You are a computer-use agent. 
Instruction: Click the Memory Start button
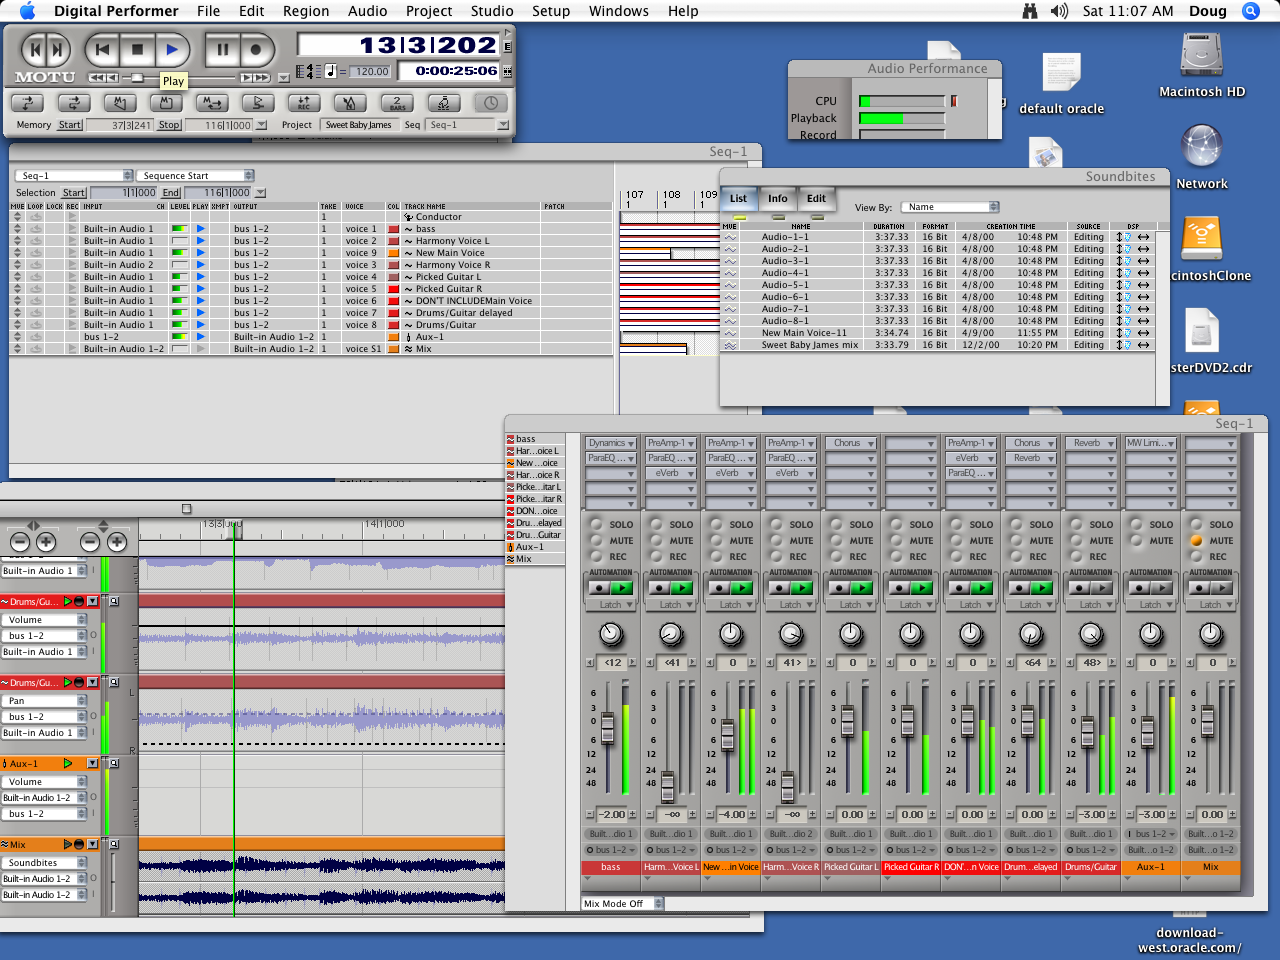(70, 125)
